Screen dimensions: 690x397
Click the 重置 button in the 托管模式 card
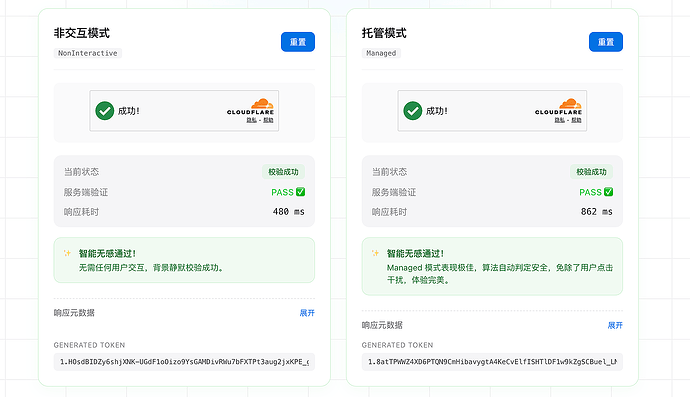(x=606, y=42)
